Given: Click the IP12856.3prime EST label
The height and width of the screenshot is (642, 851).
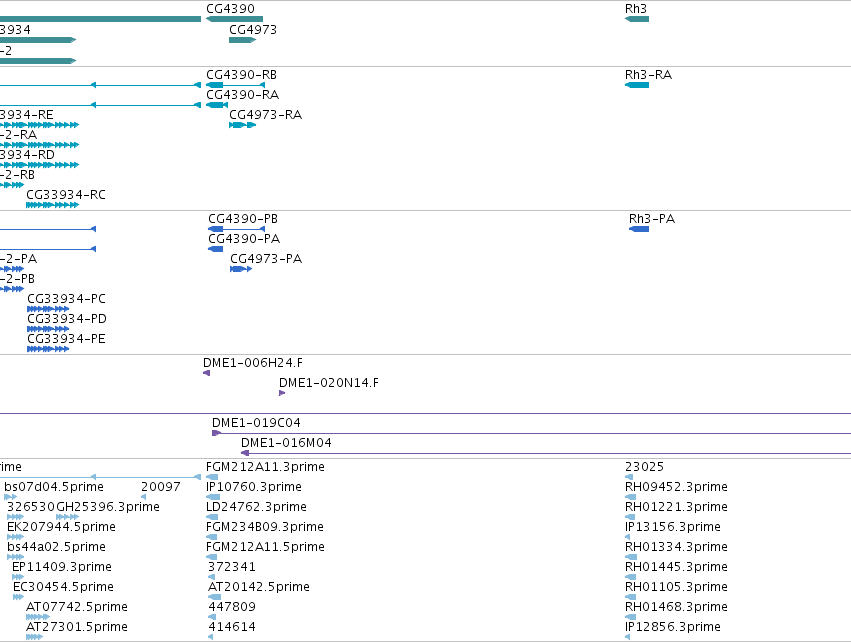Looking at the screenshot, I should pos(672,627).
